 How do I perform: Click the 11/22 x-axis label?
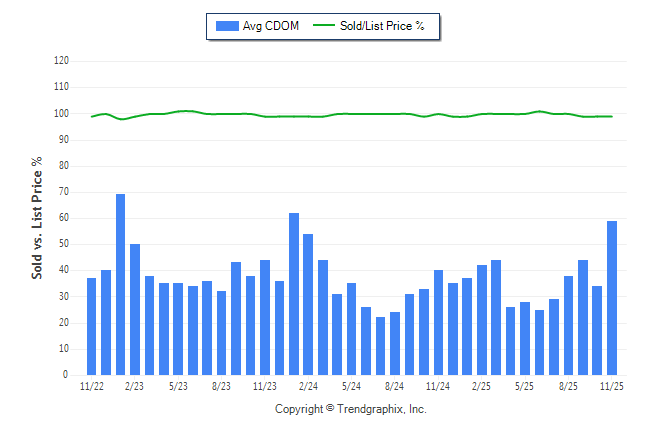pyautogui.click(x=91, y=385)
